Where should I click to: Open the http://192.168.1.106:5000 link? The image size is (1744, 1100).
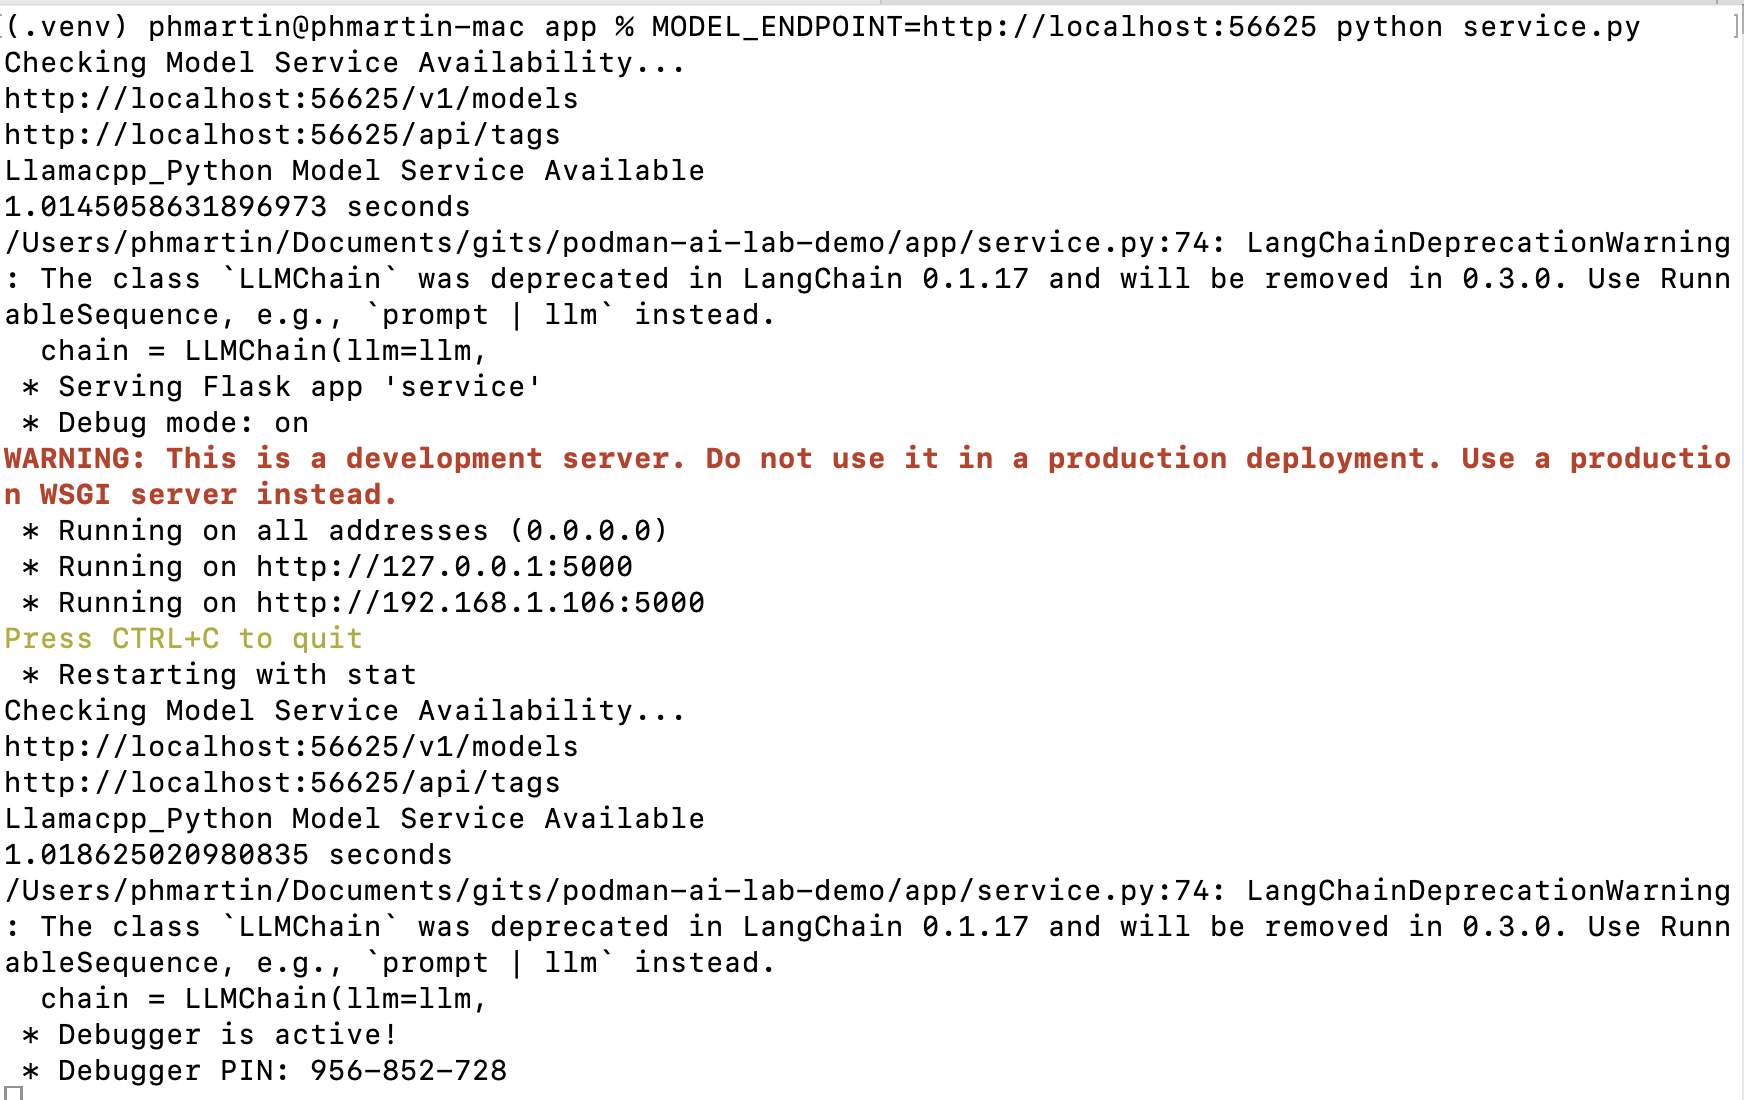pyautogui.click(x=480, y=603)
